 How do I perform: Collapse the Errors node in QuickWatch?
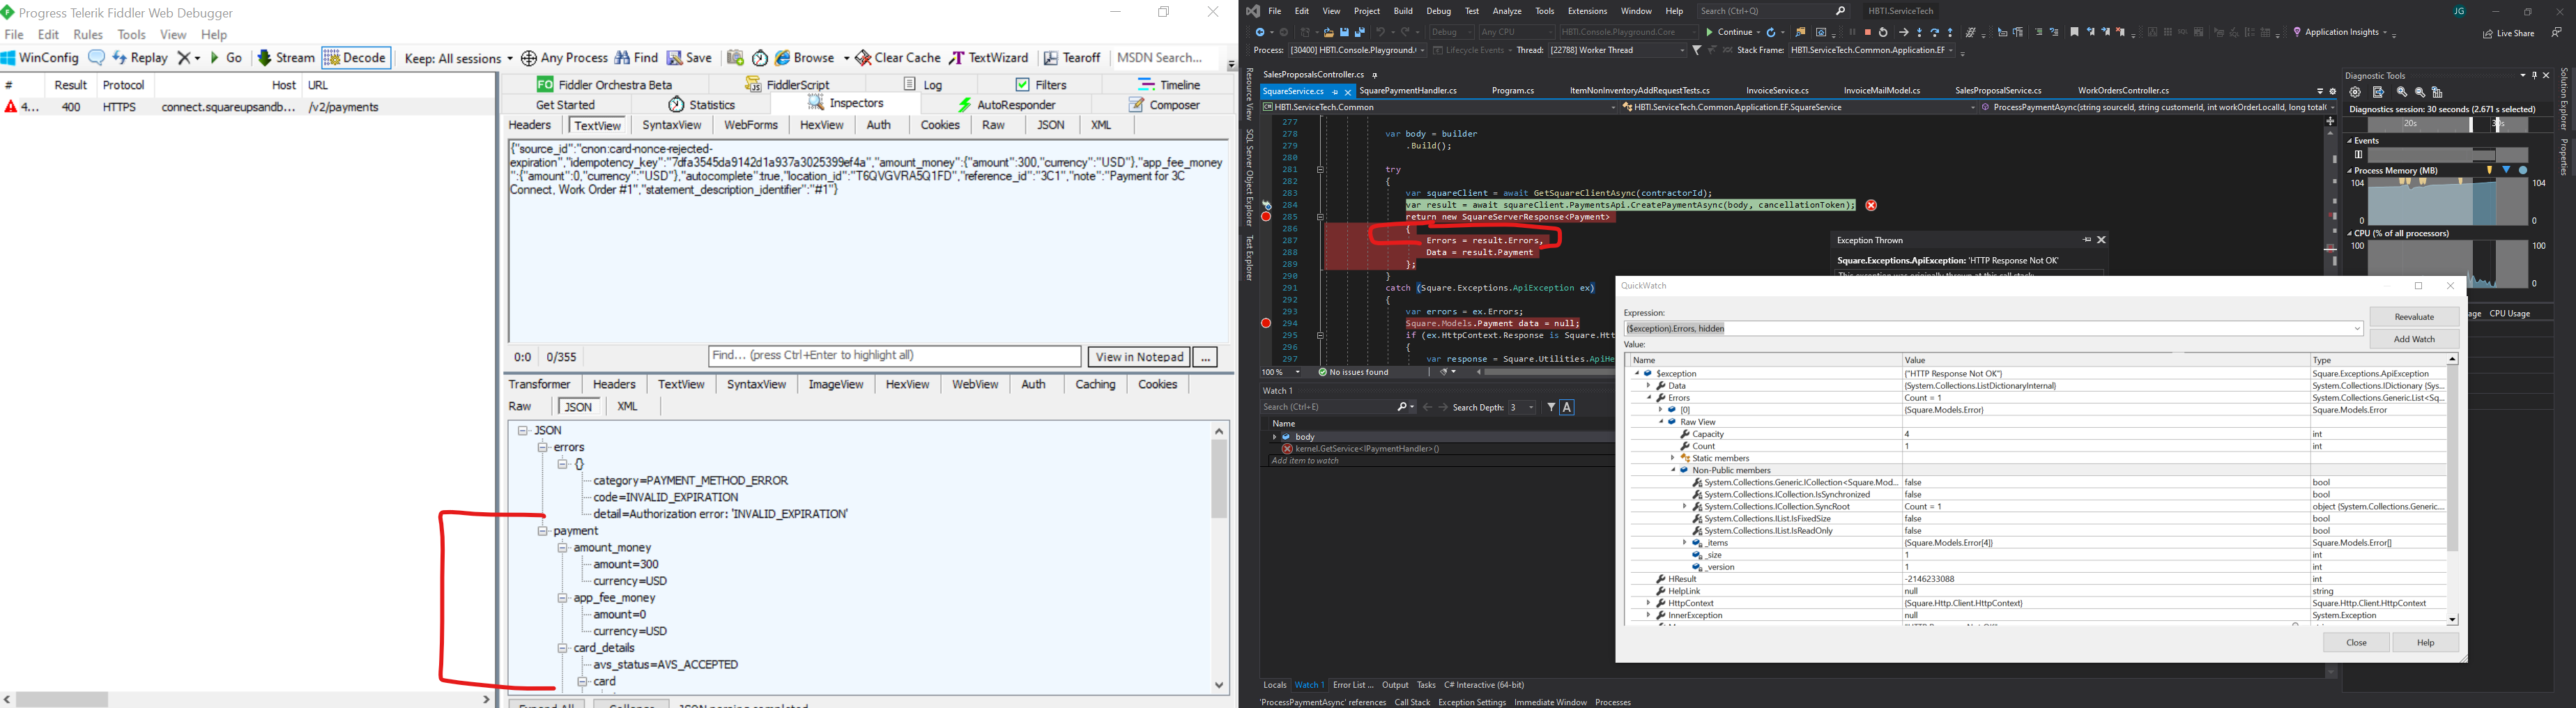(1650, 397)
